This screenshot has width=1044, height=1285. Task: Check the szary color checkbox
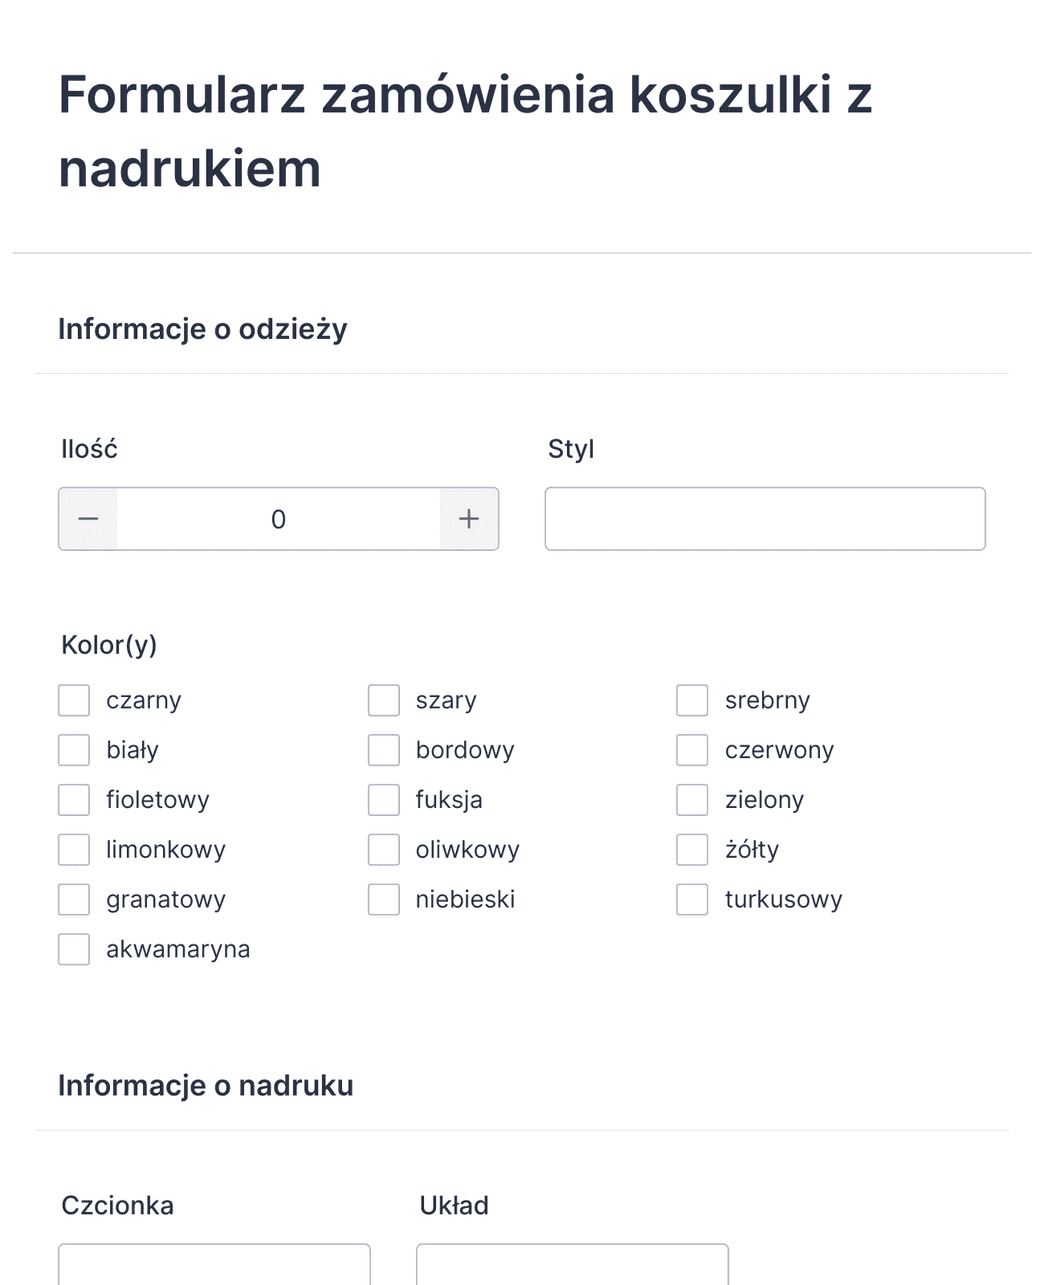pyautogui.click(x=383, y=700)
